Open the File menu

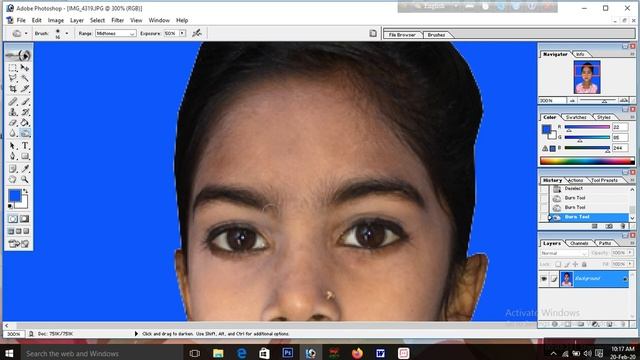coord(21,20)
